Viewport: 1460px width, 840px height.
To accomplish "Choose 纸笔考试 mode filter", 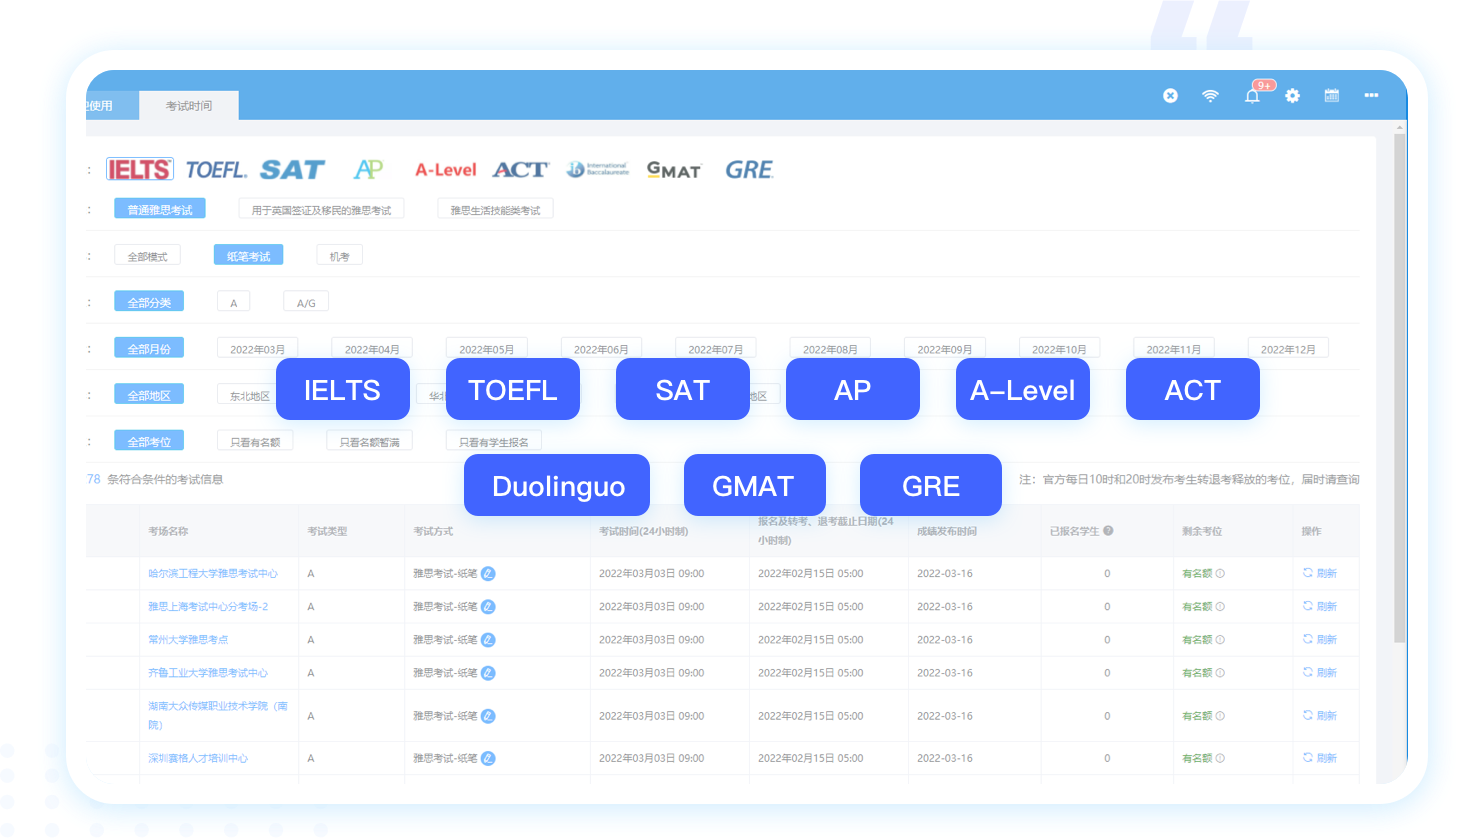I will (x=248, y=256).
